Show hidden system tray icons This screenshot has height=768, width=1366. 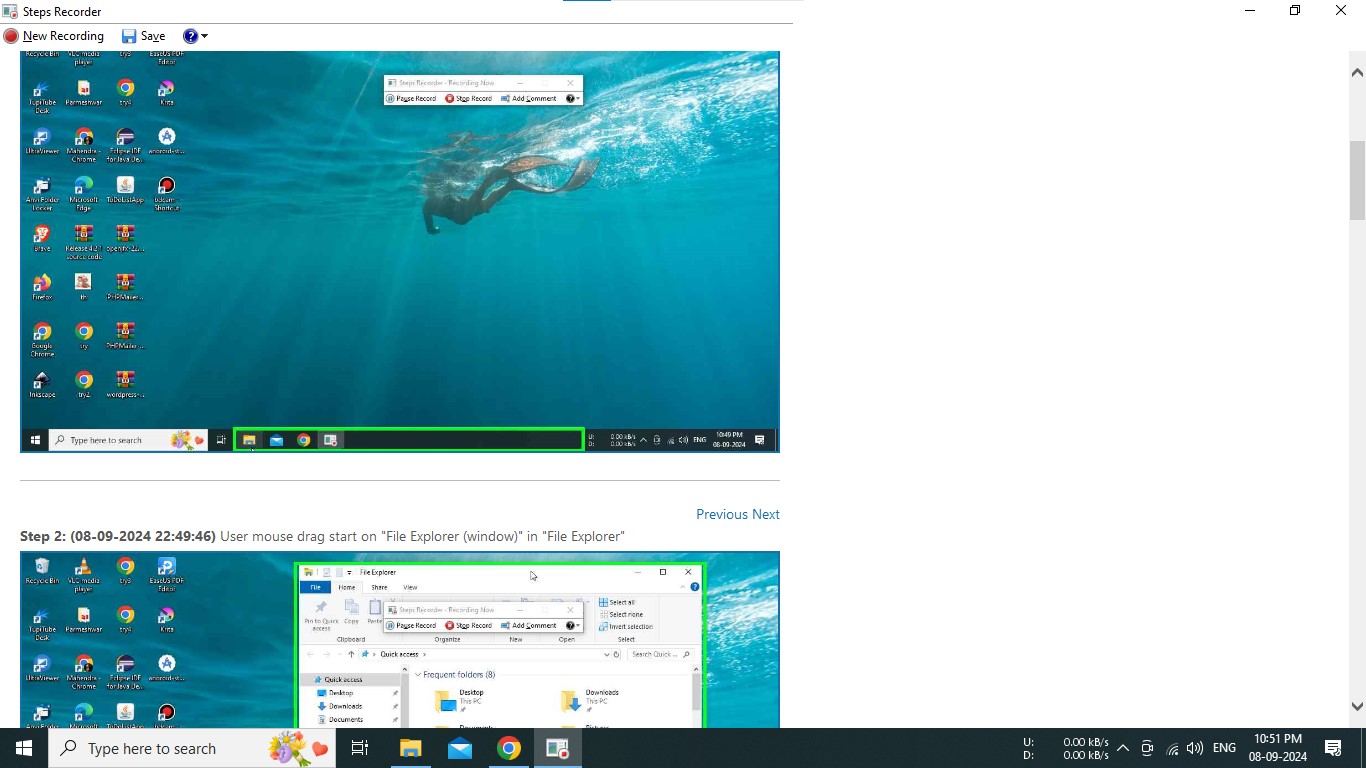coord(1123,748)
